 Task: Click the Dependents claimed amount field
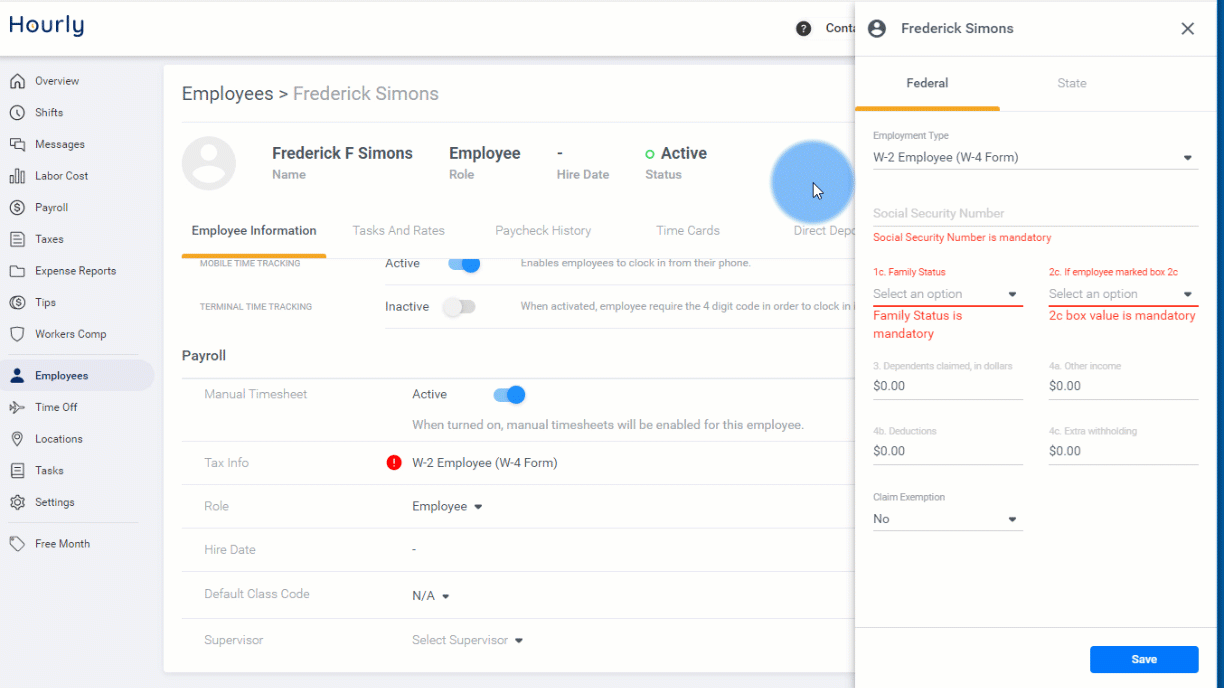click(x=947, y=386)
